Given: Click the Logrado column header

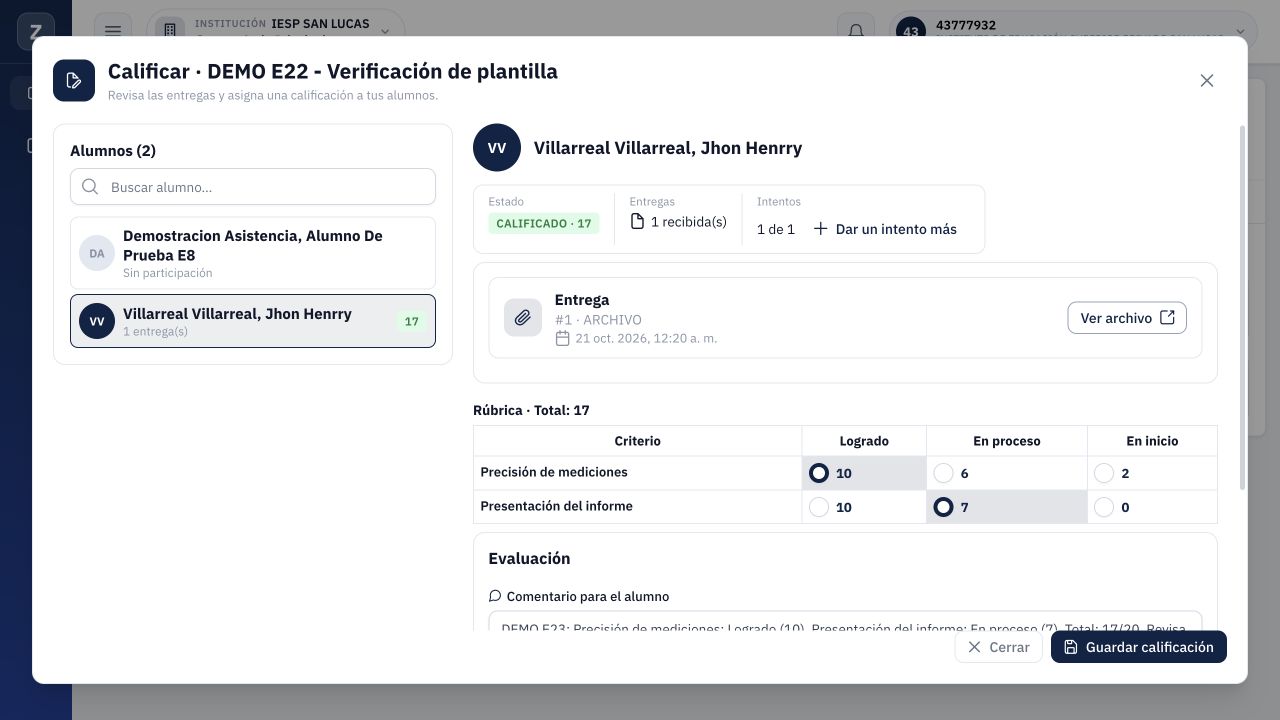Looking at the screenshot, I should click(864, 441).
